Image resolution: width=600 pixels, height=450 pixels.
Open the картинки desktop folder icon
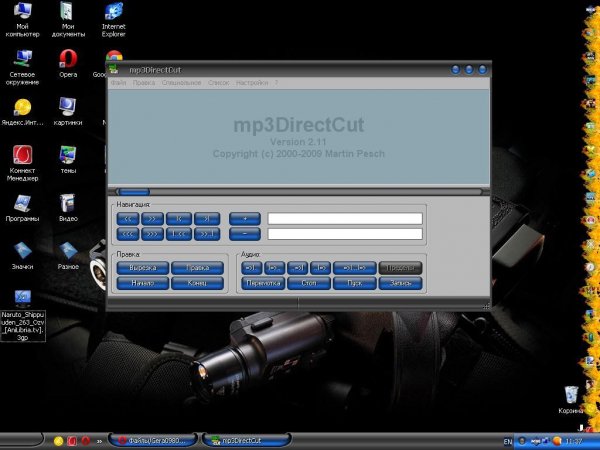[x=68, y=112]
